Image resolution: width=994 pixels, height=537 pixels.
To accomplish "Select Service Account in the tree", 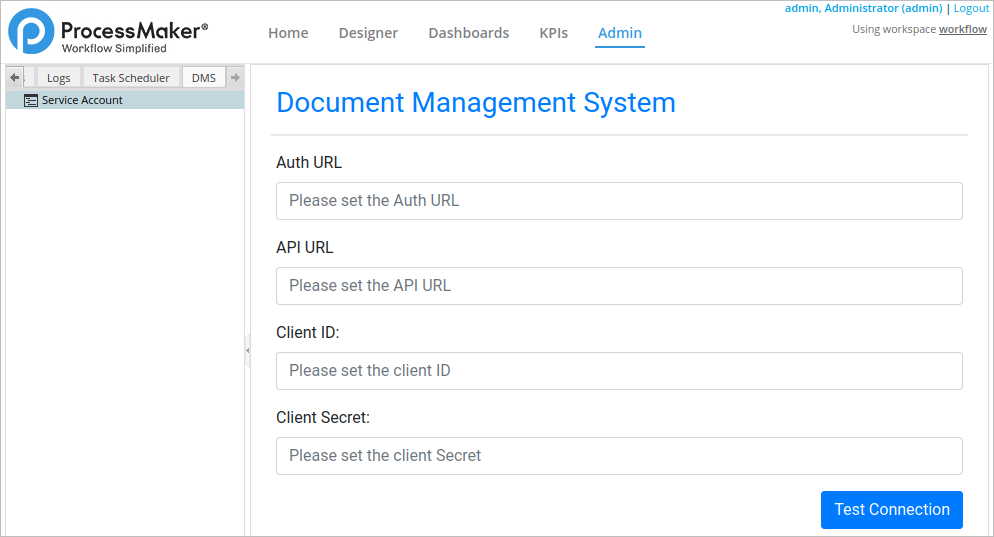I will point(82,101).
